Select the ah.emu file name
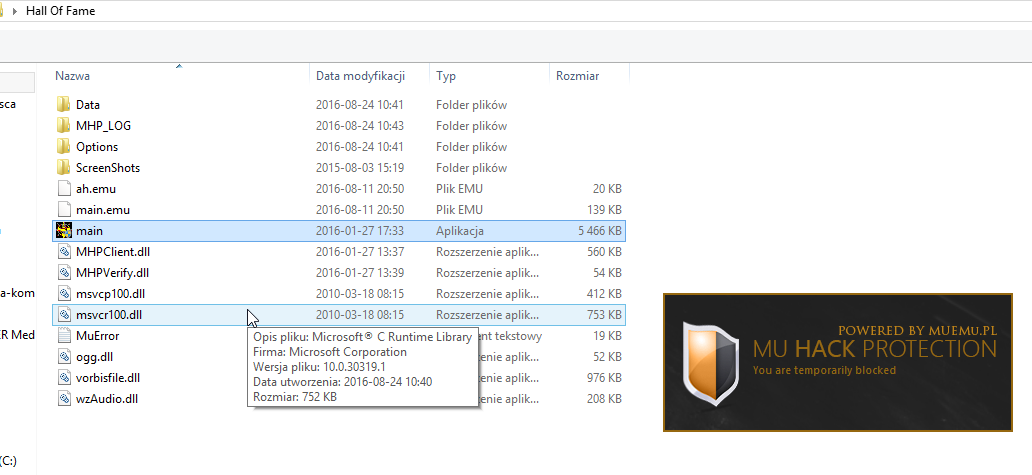The width and height of the screenshot is (1032, 475). pyautogui.click(x=95, y=189)
